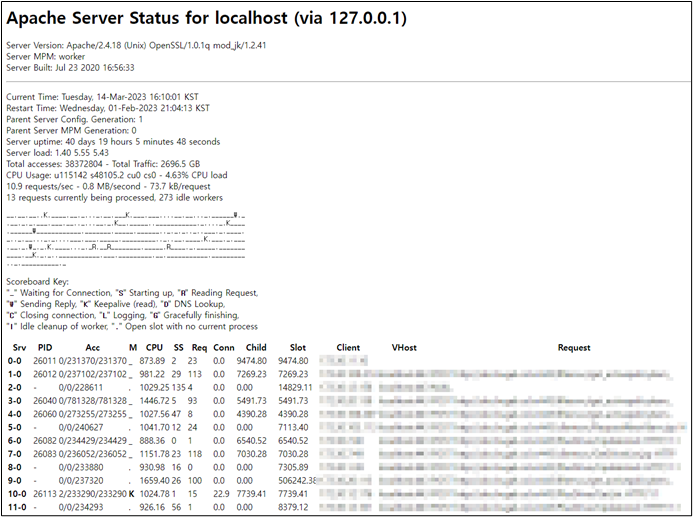Click the Request column header
This screenshot has height=517, width=693.
(574, 348)
